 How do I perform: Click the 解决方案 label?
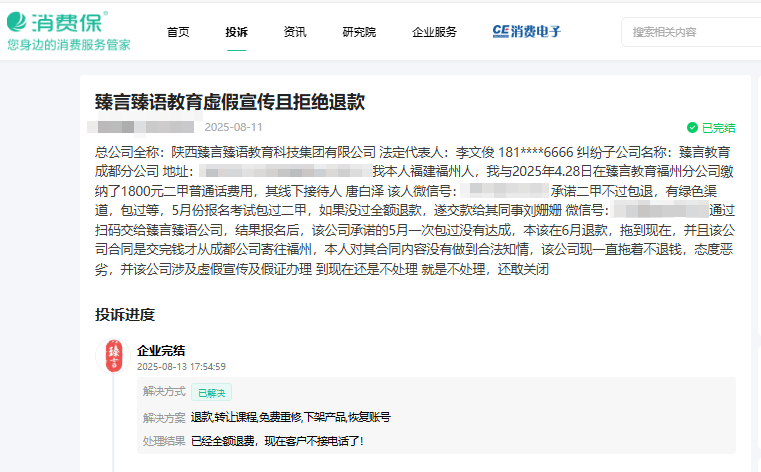pos(164,417)
